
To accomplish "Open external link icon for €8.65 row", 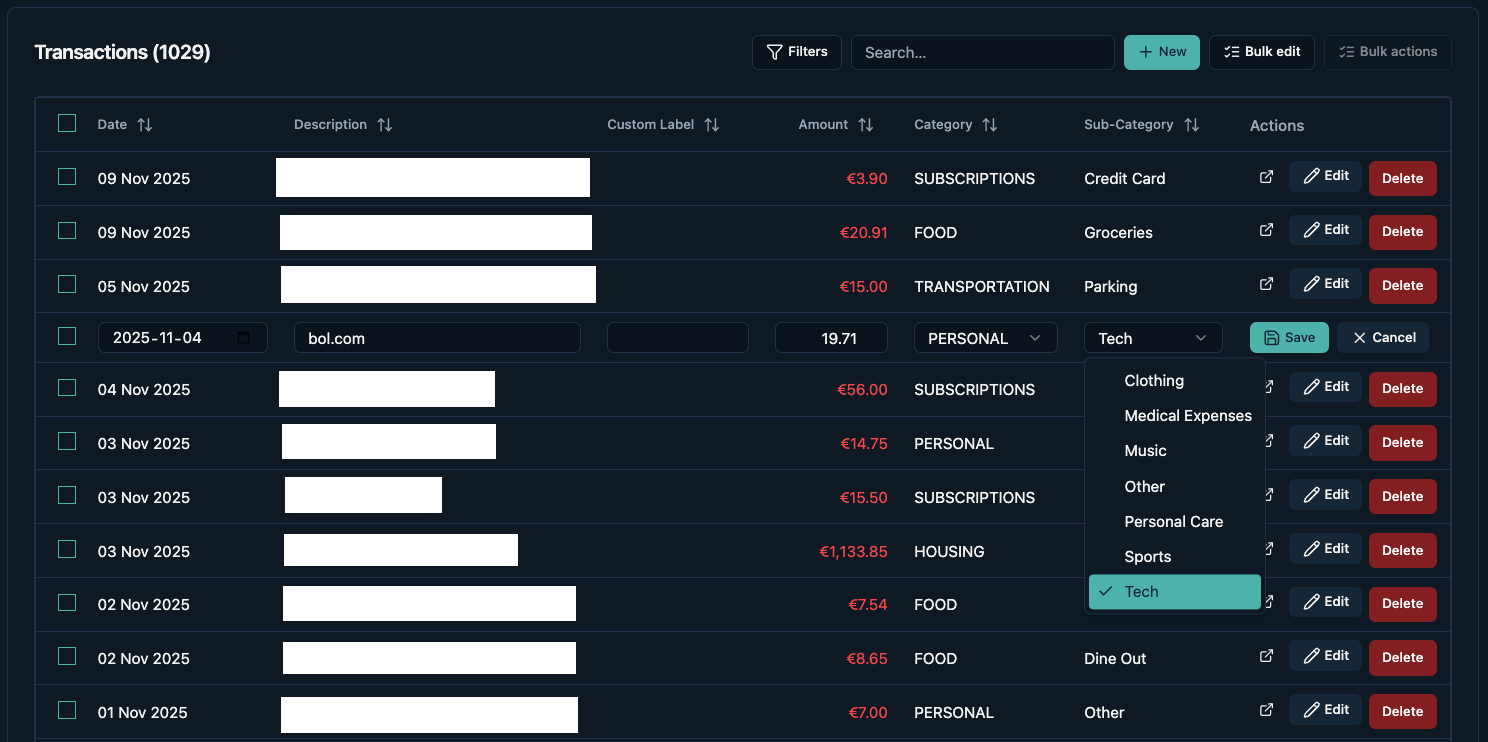I will tap(1266, 656).
